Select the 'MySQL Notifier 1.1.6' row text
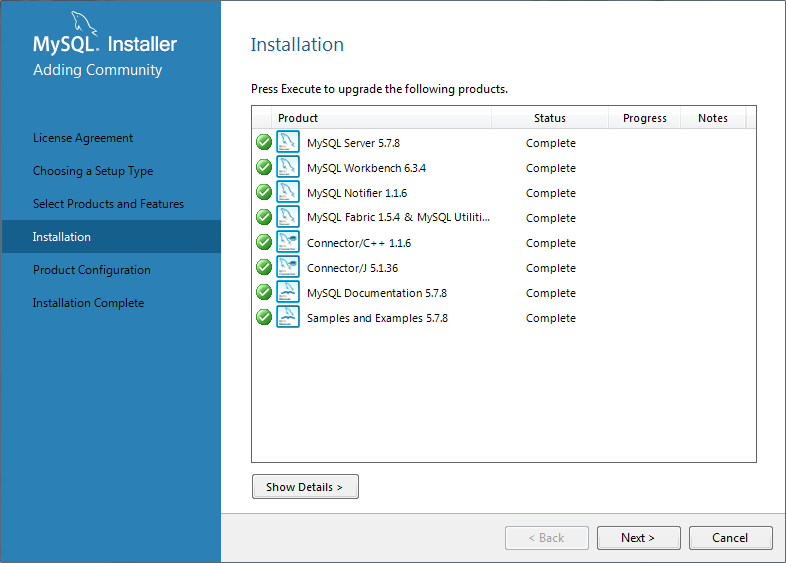786x563 pixels. (357, 193)
